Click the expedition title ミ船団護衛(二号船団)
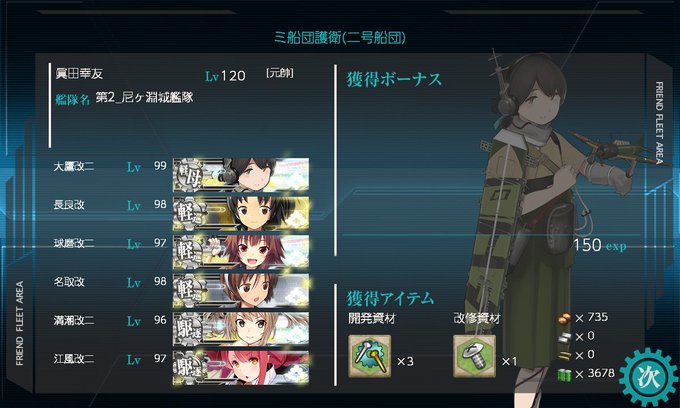 (340, 38)
